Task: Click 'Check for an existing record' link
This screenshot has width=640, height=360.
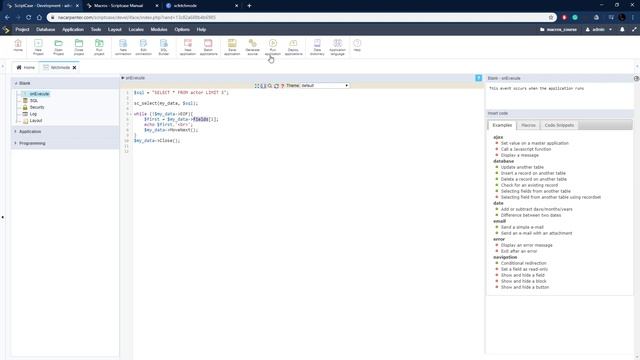Action: coord(529,185)
